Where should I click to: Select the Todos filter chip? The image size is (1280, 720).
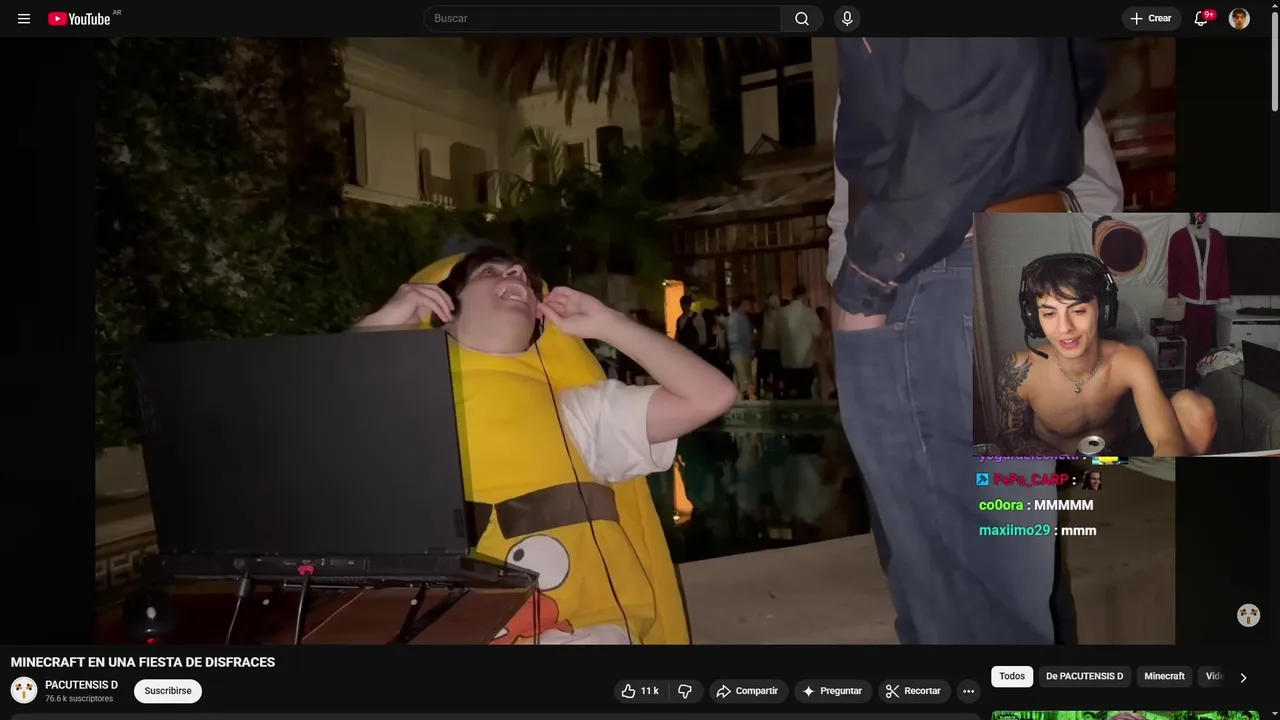tap(1012, 677)
